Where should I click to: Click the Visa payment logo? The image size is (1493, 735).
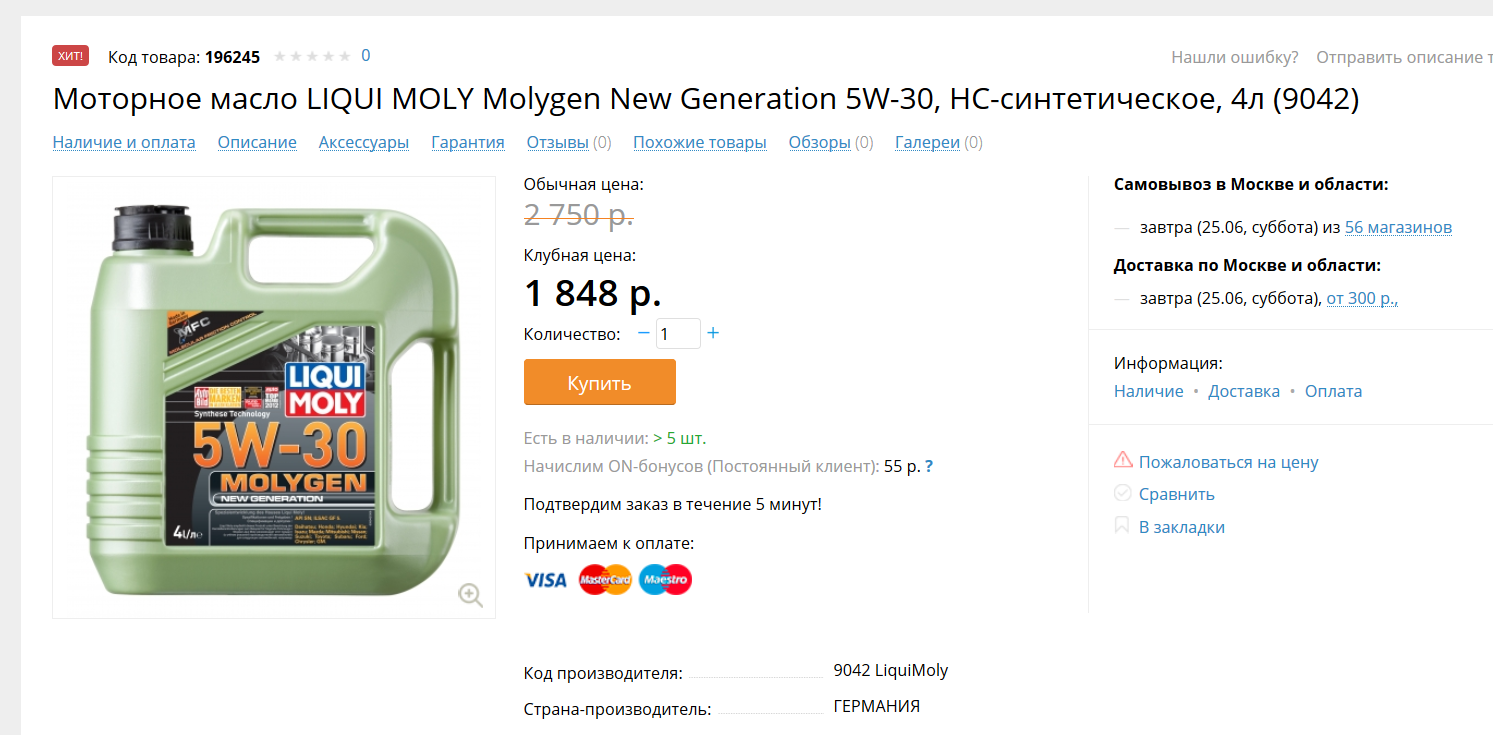click(545, 580)
